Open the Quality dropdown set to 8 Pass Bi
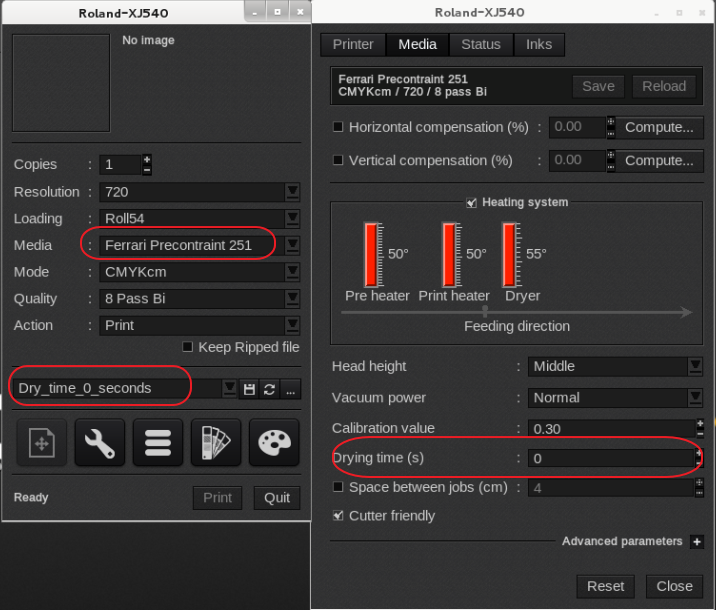The height and width of the screenshot is (610, 716). 292,299
